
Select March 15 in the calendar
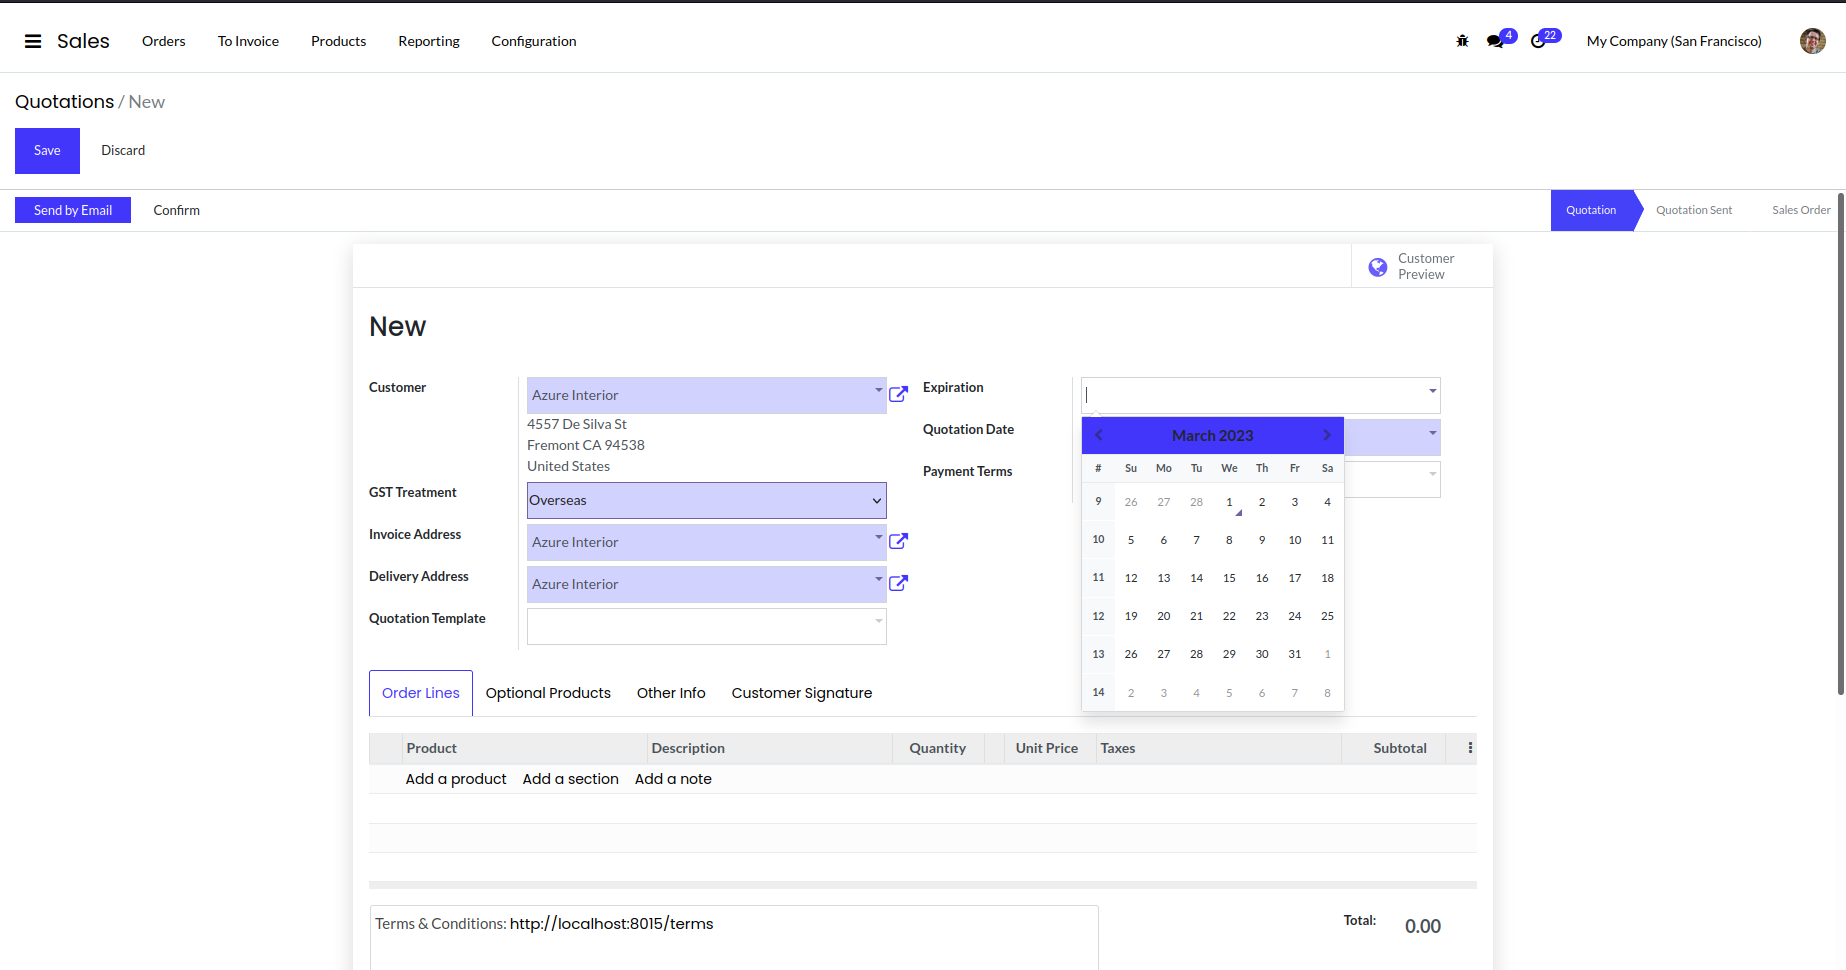(1229, 578)
